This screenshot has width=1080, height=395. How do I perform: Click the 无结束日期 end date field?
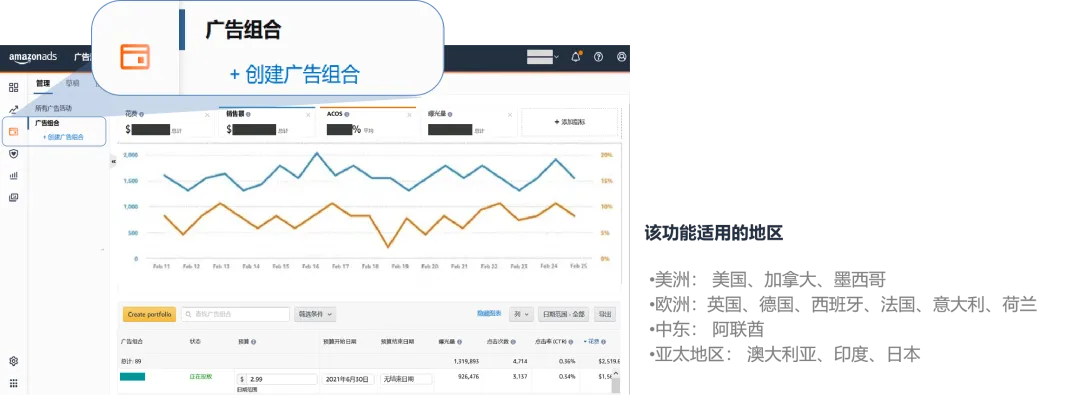pos(406,379)
